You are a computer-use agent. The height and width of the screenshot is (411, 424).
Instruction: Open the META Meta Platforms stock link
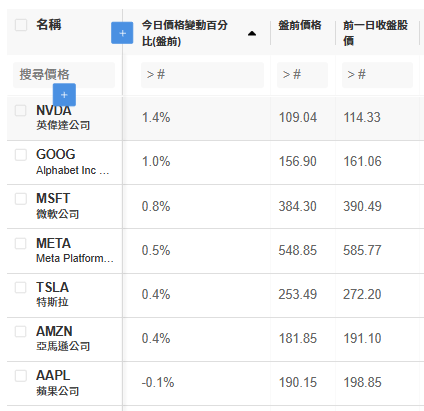75,250
